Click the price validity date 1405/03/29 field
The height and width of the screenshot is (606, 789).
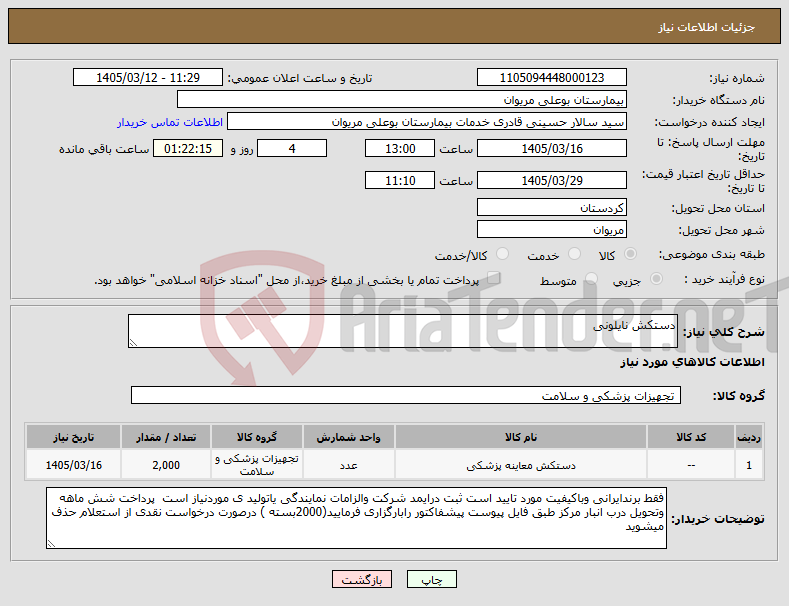pyautogui.click(x=551, y=180)
